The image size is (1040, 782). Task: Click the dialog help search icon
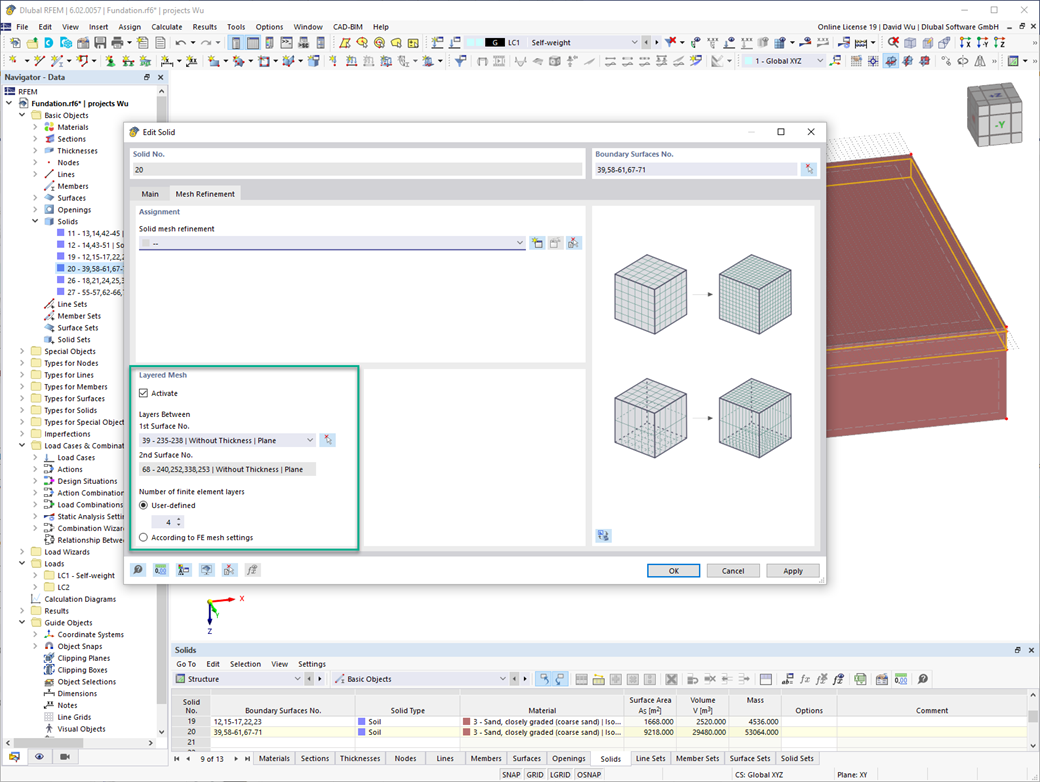click(x=138, y=570)
